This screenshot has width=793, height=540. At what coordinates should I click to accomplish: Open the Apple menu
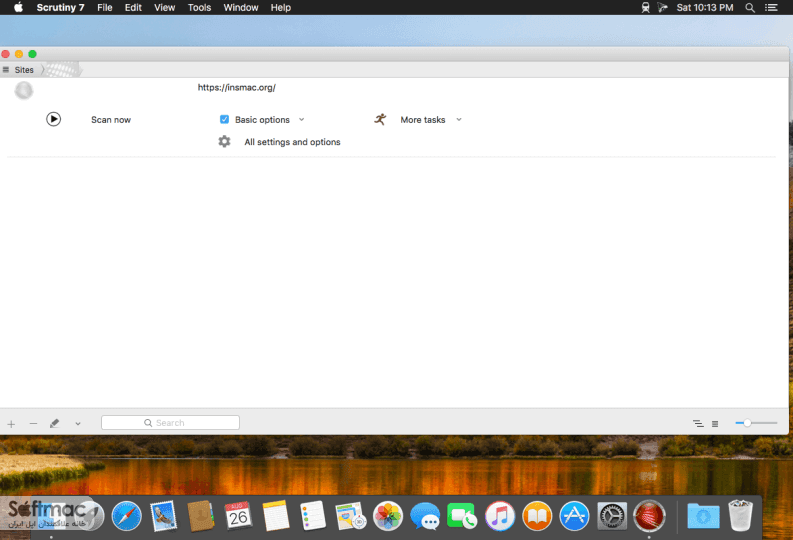pyautogui.click(x=18, y=8)
